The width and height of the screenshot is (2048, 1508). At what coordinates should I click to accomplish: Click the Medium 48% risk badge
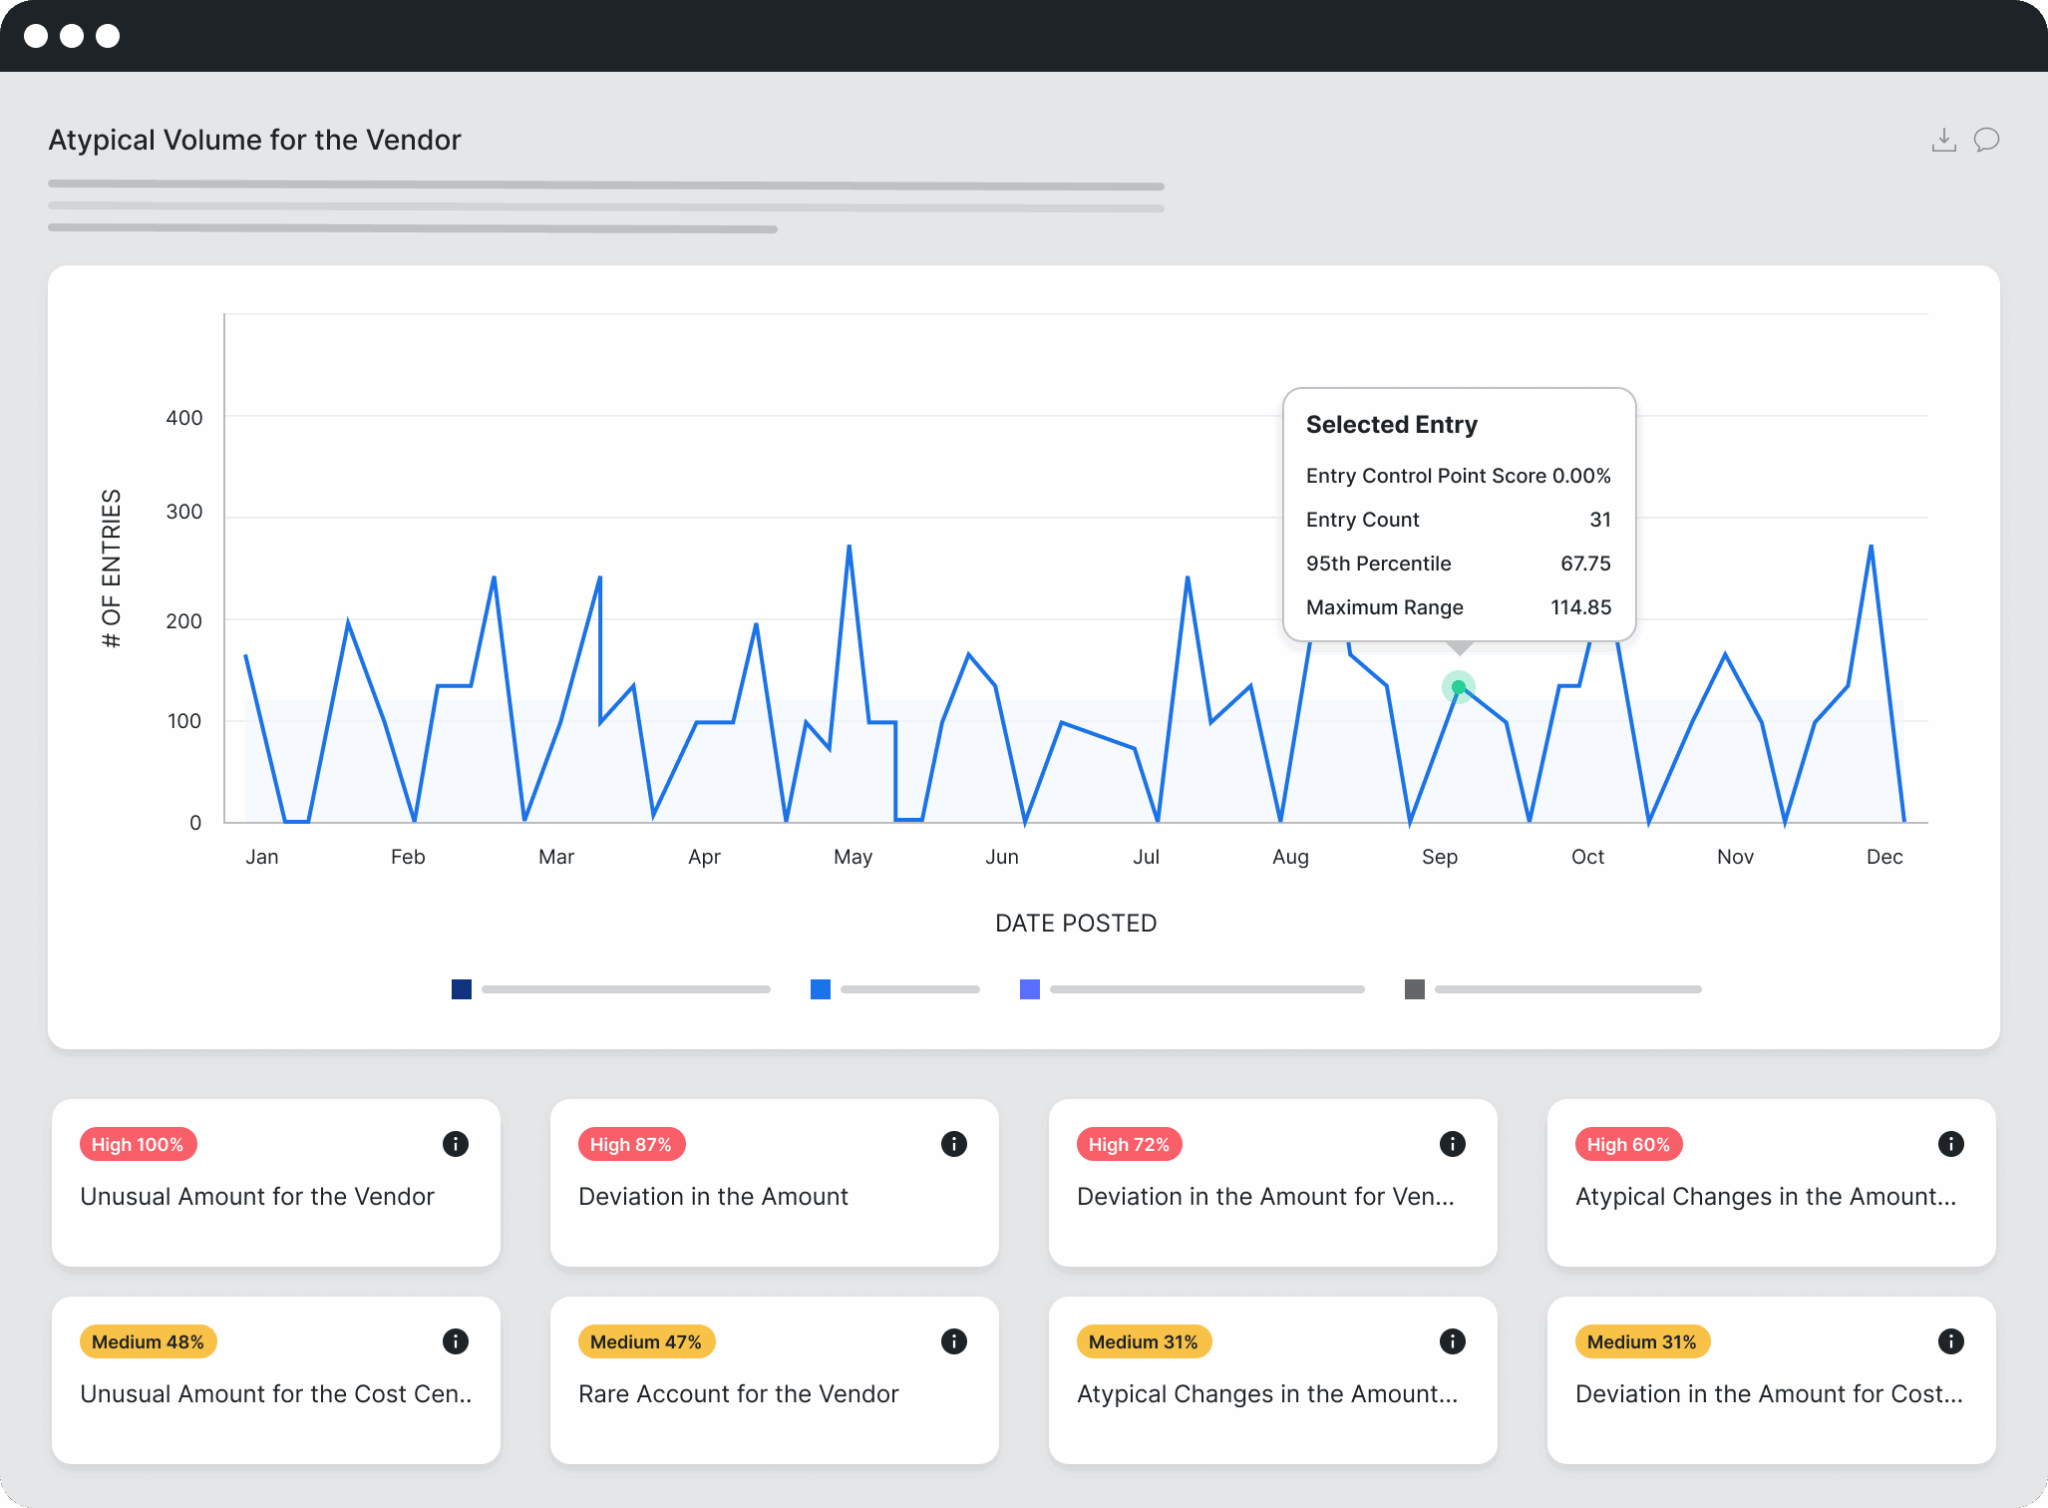[148, 1341]
